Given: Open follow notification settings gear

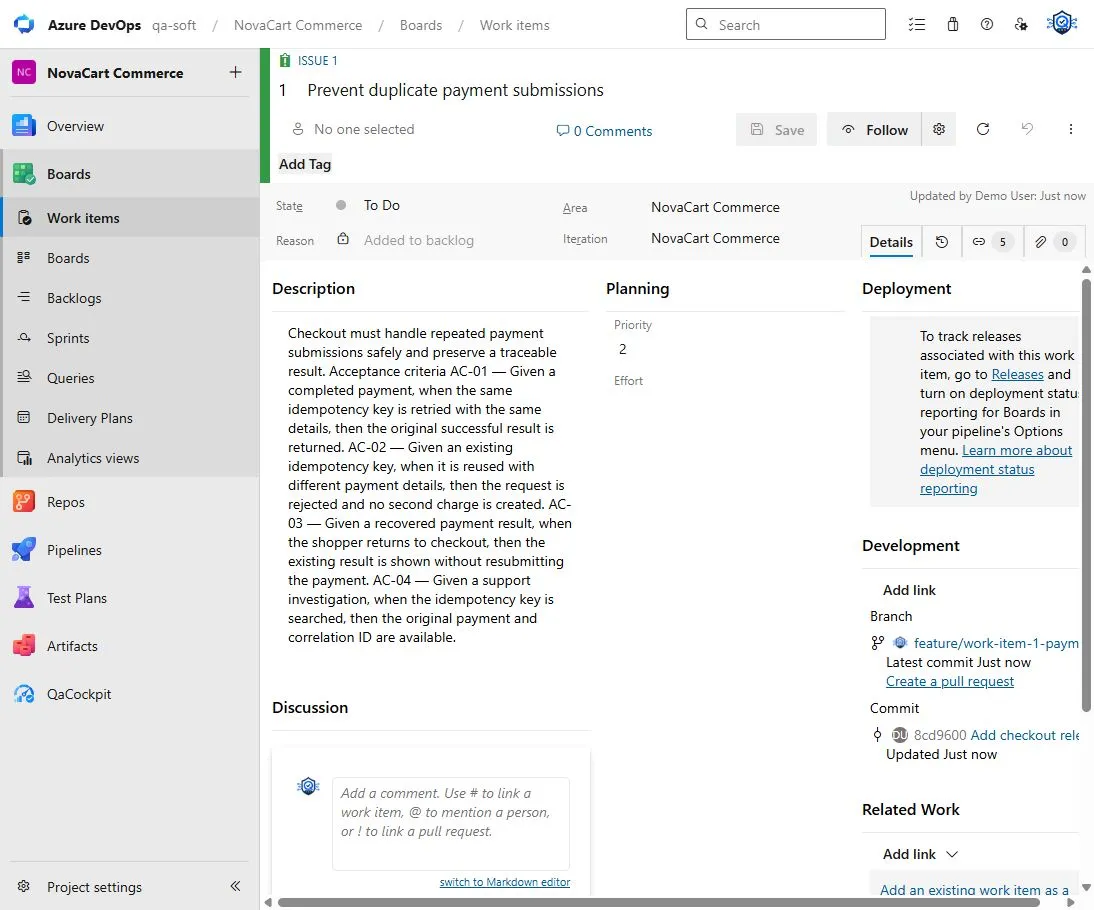Looking at the screenshot, I should pyautogui.click(x=939, y=129).
